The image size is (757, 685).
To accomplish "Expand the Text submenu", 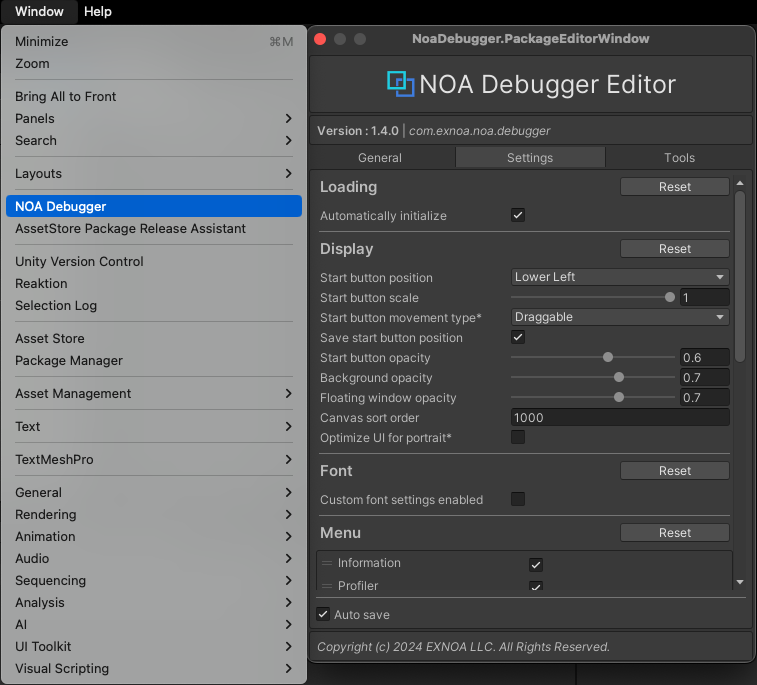I will click(154, 427).
